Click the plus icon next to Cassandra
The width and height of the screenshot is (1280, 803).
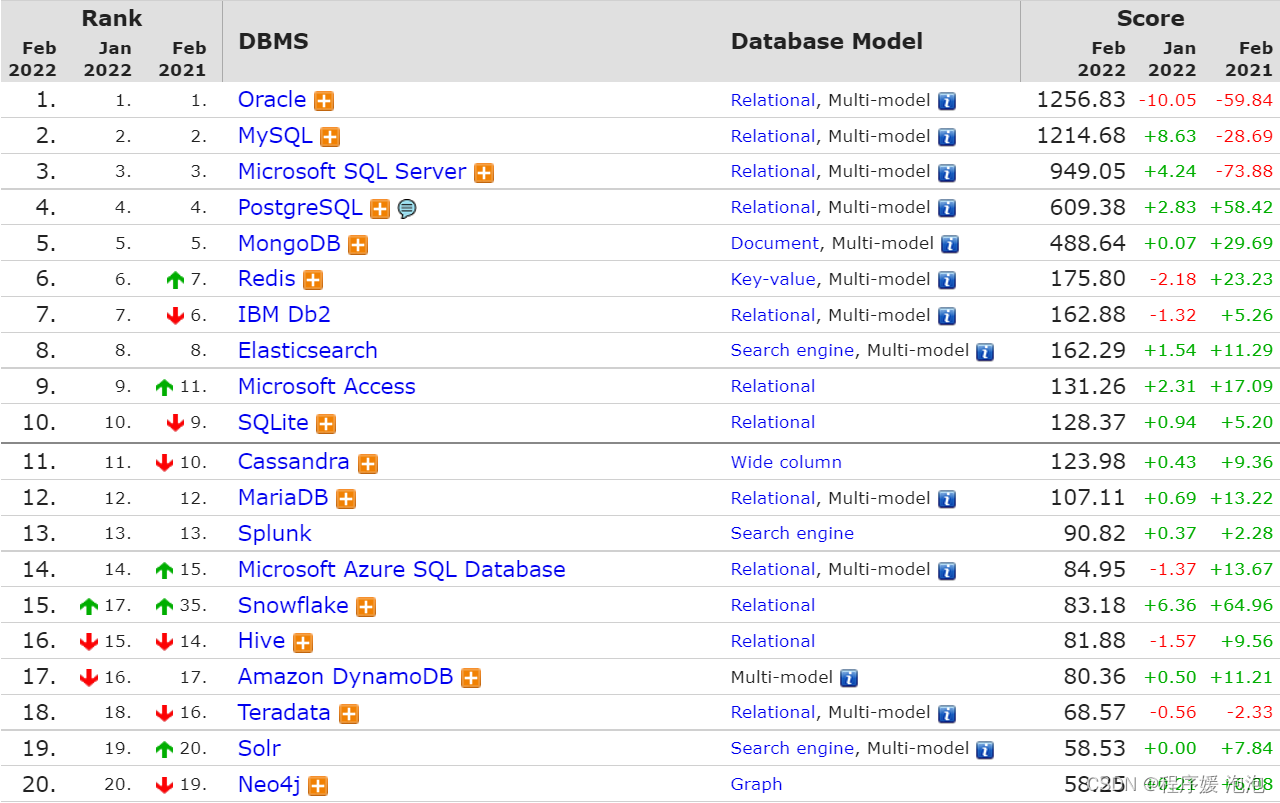click(368, 463)
